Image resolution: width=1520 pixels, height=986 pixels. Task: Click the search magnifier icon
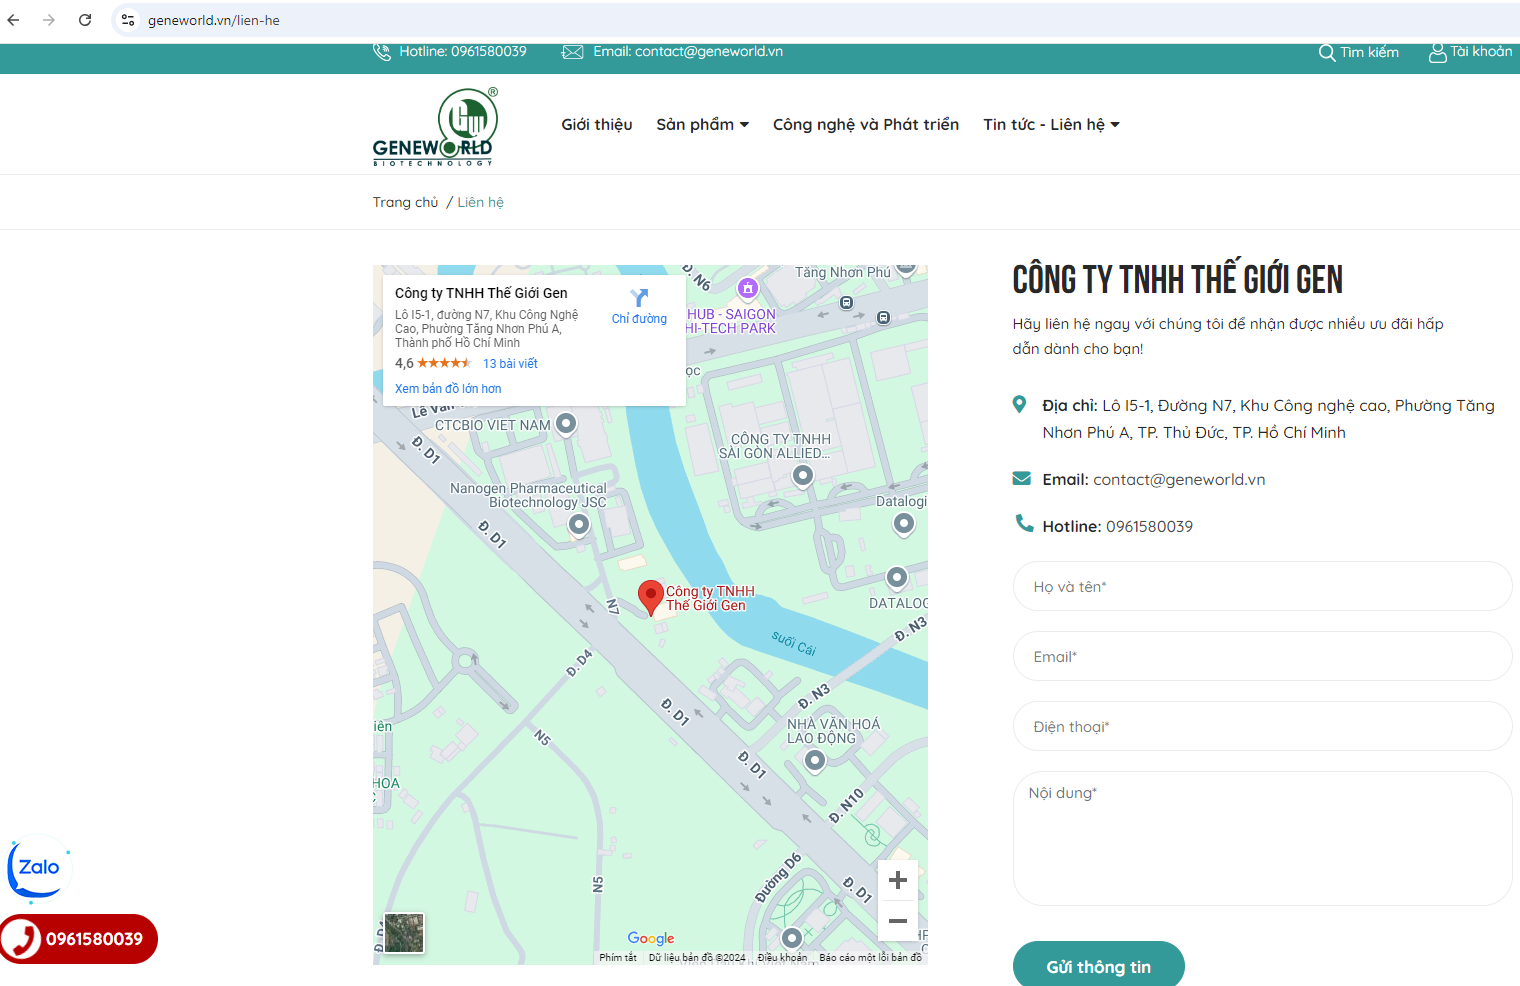tap(1327, 53)
